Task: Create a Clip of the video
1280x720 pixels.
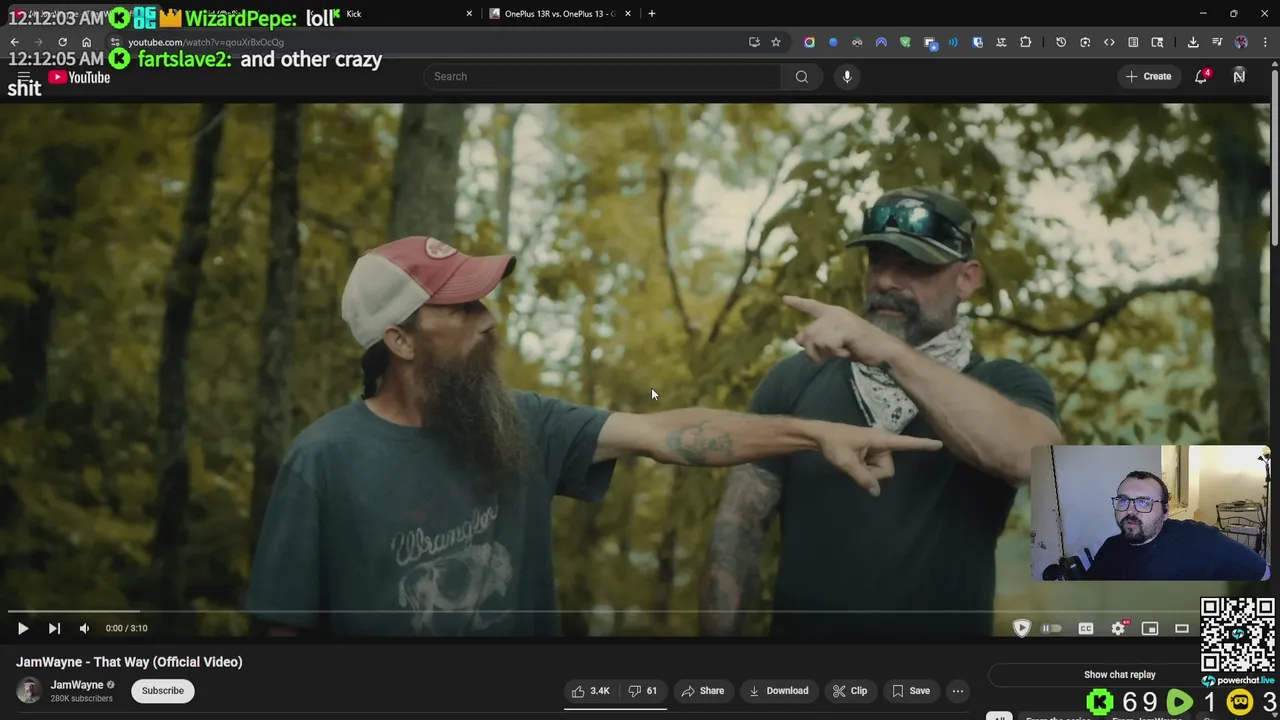Action: (850, 691)
